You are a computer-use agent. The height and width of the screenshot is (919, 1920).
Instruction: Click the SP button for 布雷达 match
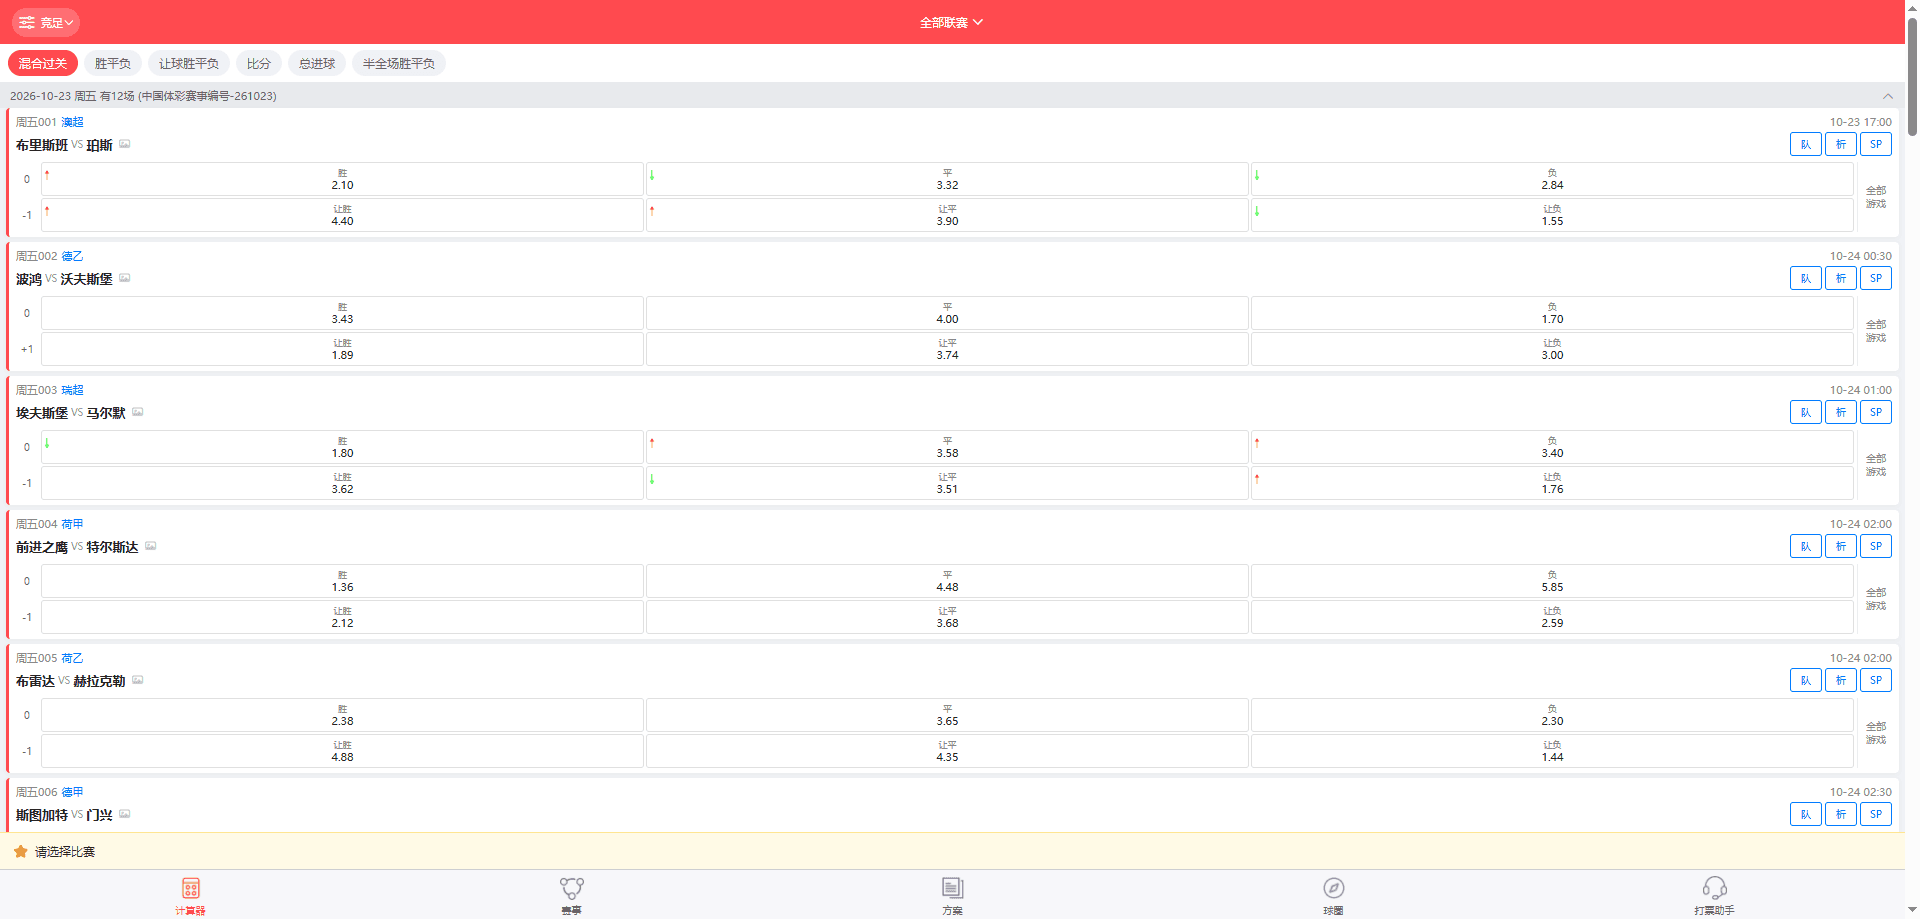[1876, 680]
